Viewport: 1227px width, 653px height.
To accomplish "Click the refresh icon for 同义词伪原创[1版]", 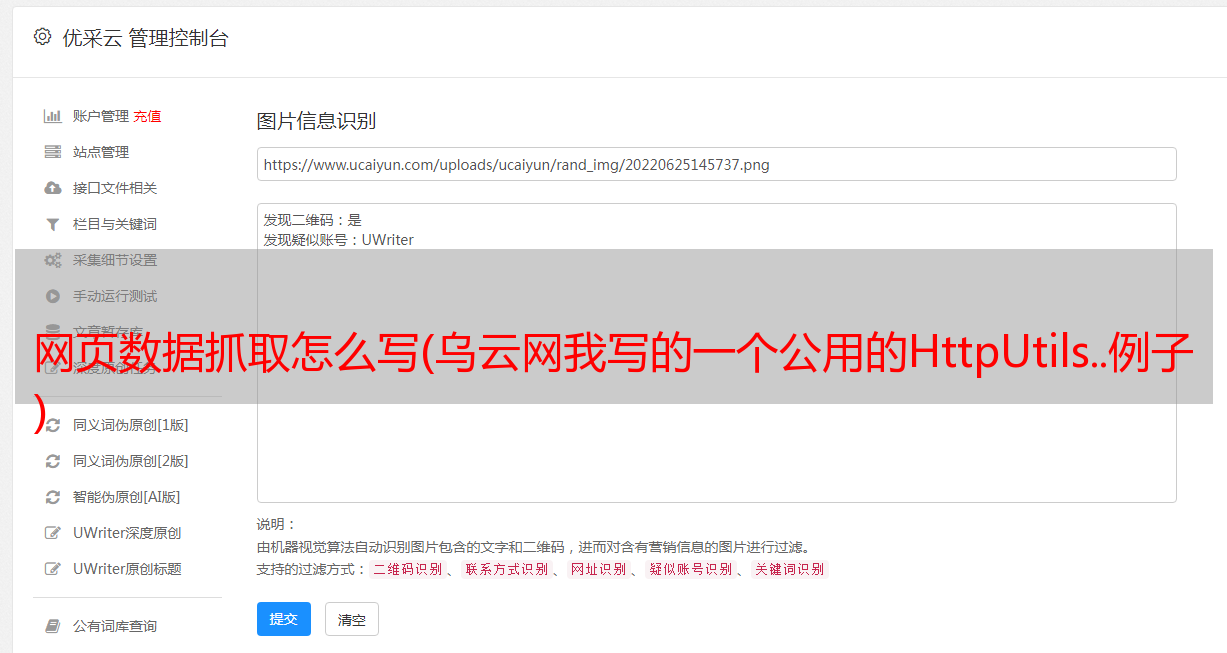I will click(53, 425).
